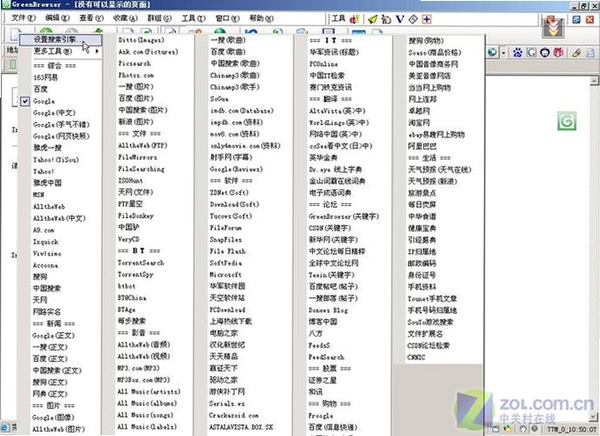The height and width of the screenshot is (436, 600).
Task: Click the V icon in the tools bar
Action: (400, 19)
